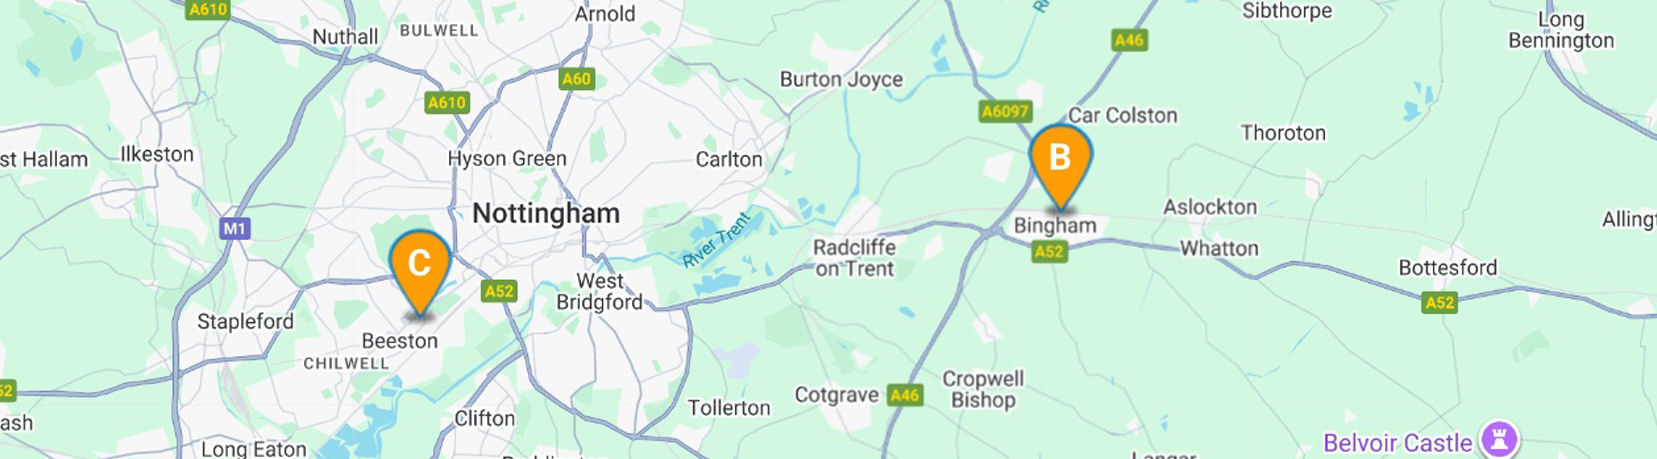Click the blue M1 motorway shield
Image resolution: width=1657 pixels, height=459 pixels.
pyautogui.click(x=234, y=229)
